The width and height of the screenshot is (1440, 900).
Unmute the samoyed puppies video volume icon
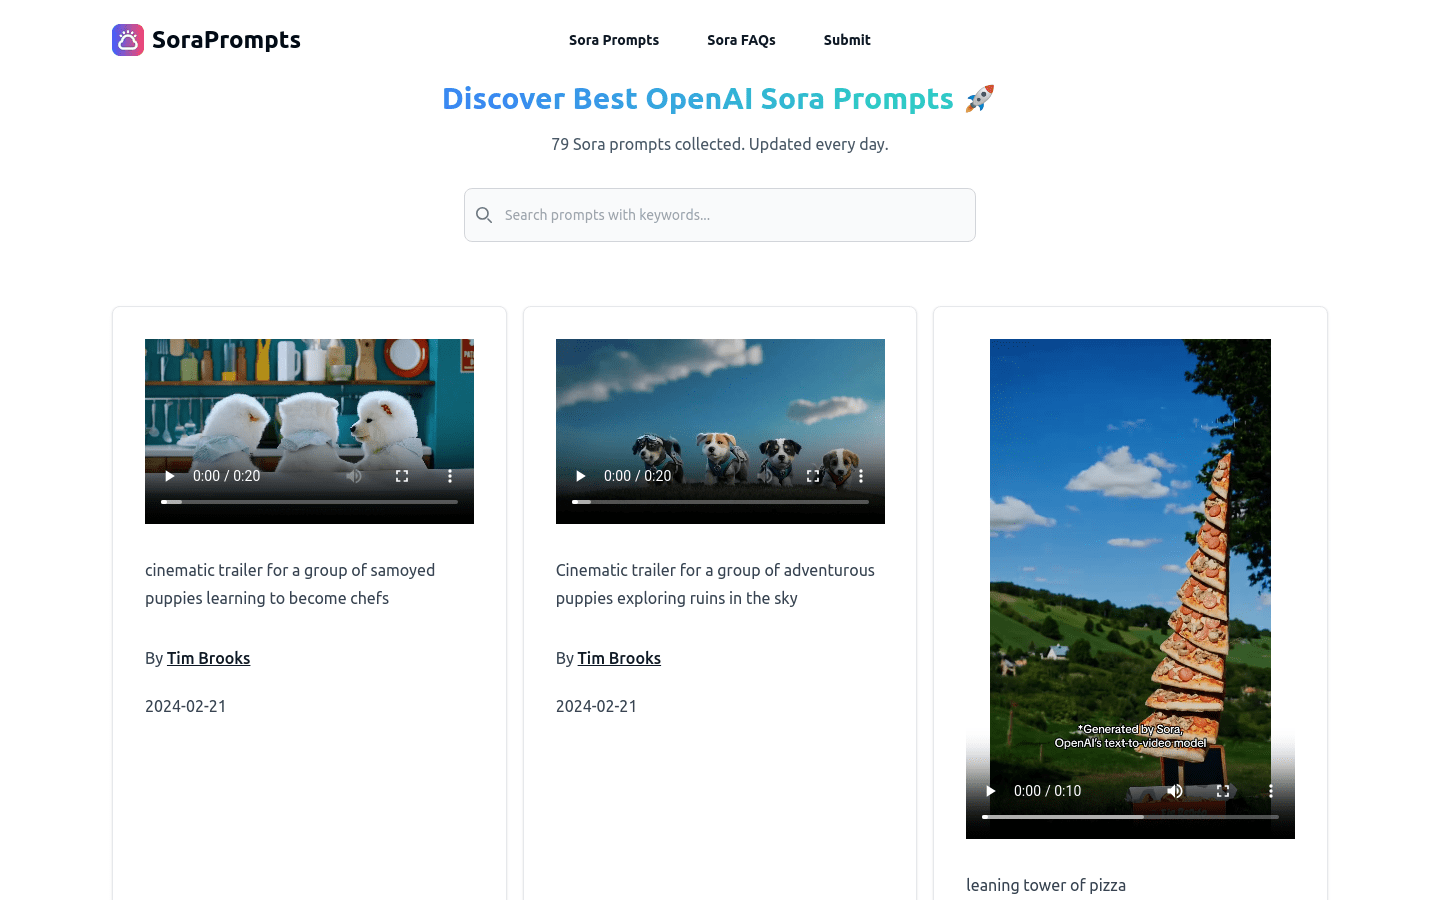[354, 476]
